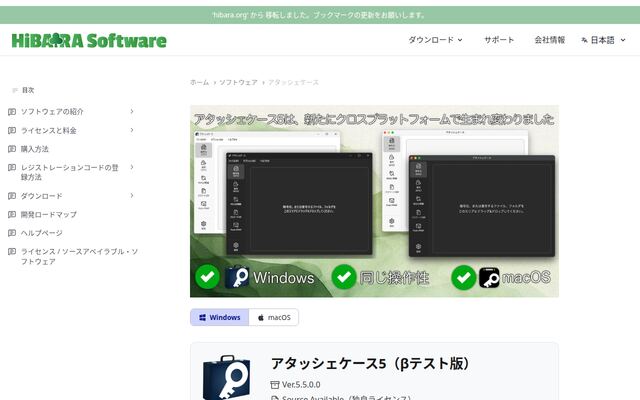Click the book icon beside ヘルプページ
The image size is (640, 400).
pyautogui.click(x=12, y=233)
